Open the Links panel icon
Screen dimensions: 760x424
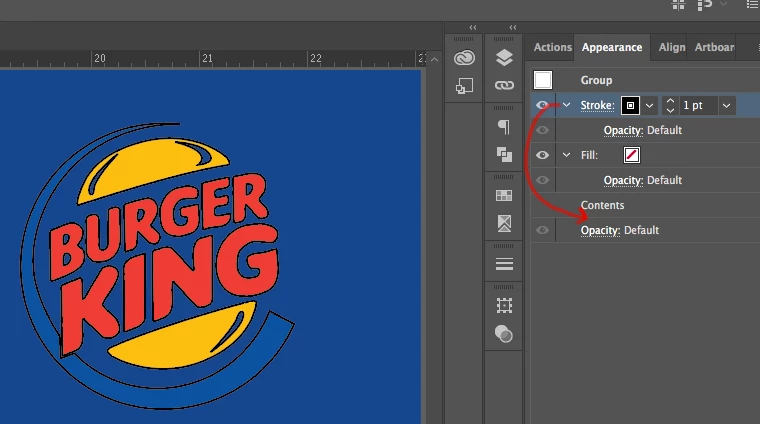coord(504,85)
